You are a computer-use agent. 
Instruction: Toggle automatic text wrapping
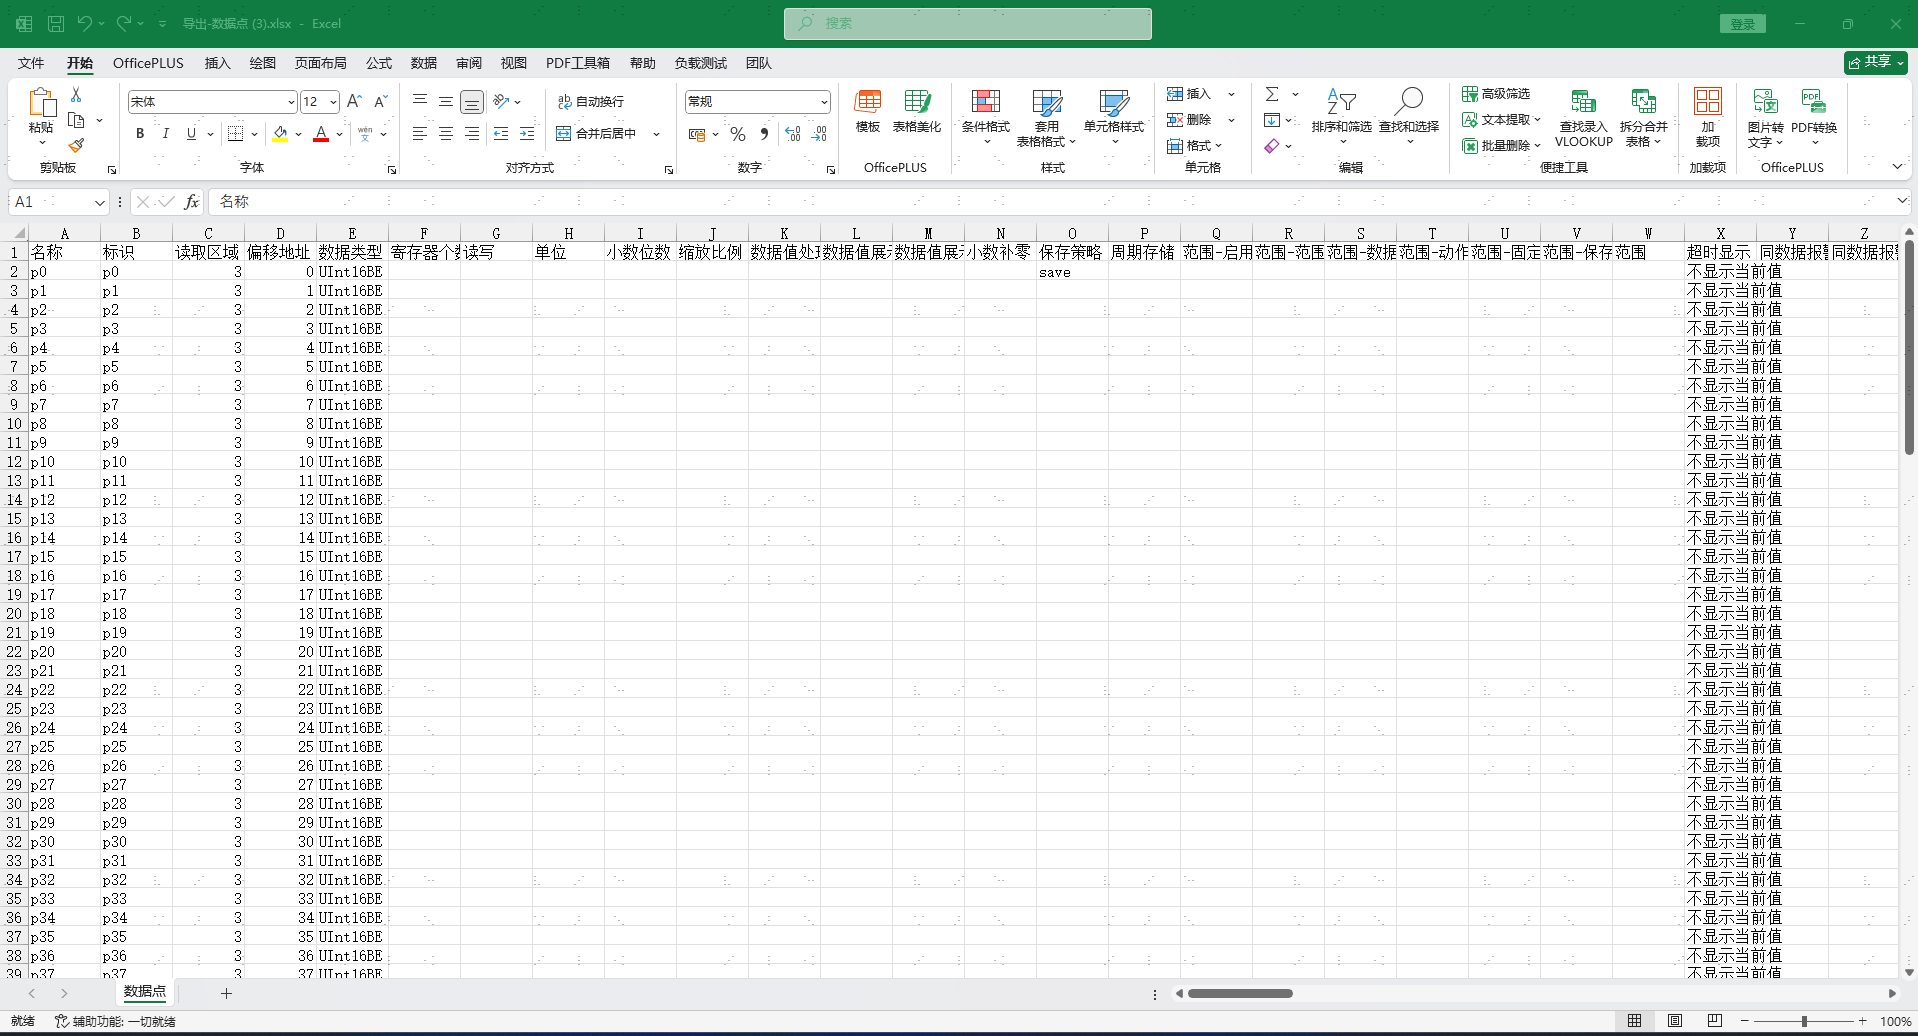pos(591,102)
